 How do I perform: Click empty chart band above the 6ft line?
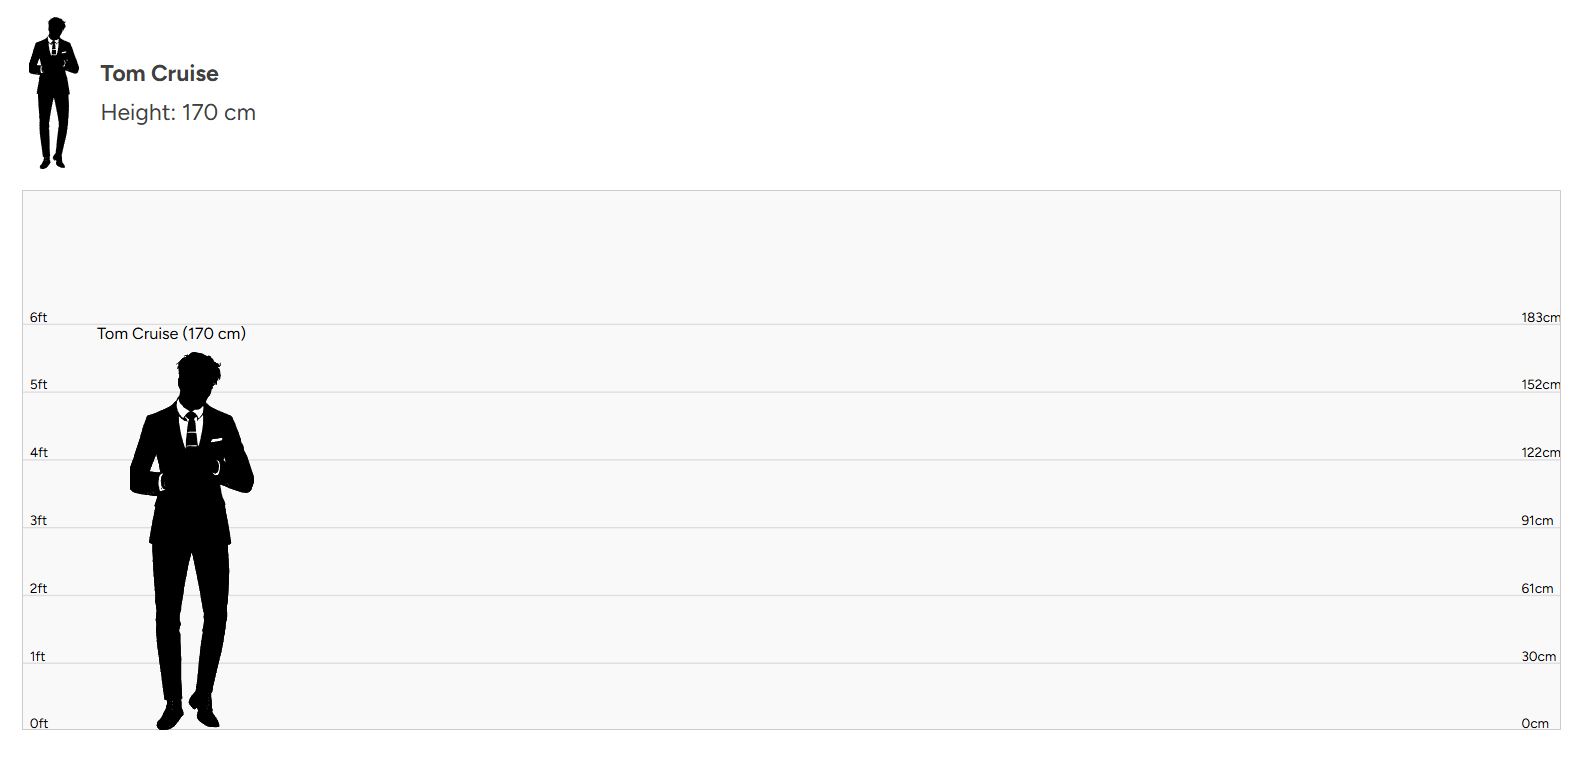pos(790,255)
